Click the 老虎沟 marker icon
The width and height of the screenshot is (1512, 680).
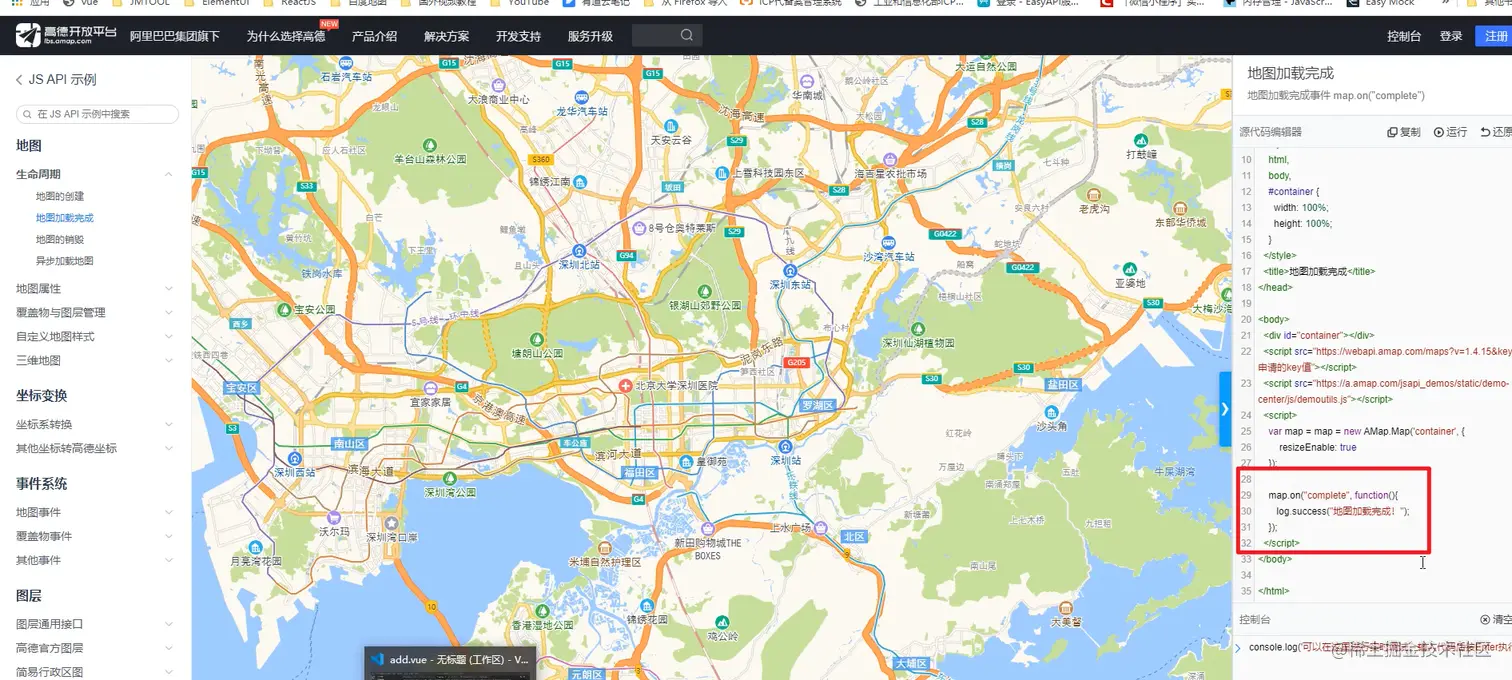(1094, 195)
